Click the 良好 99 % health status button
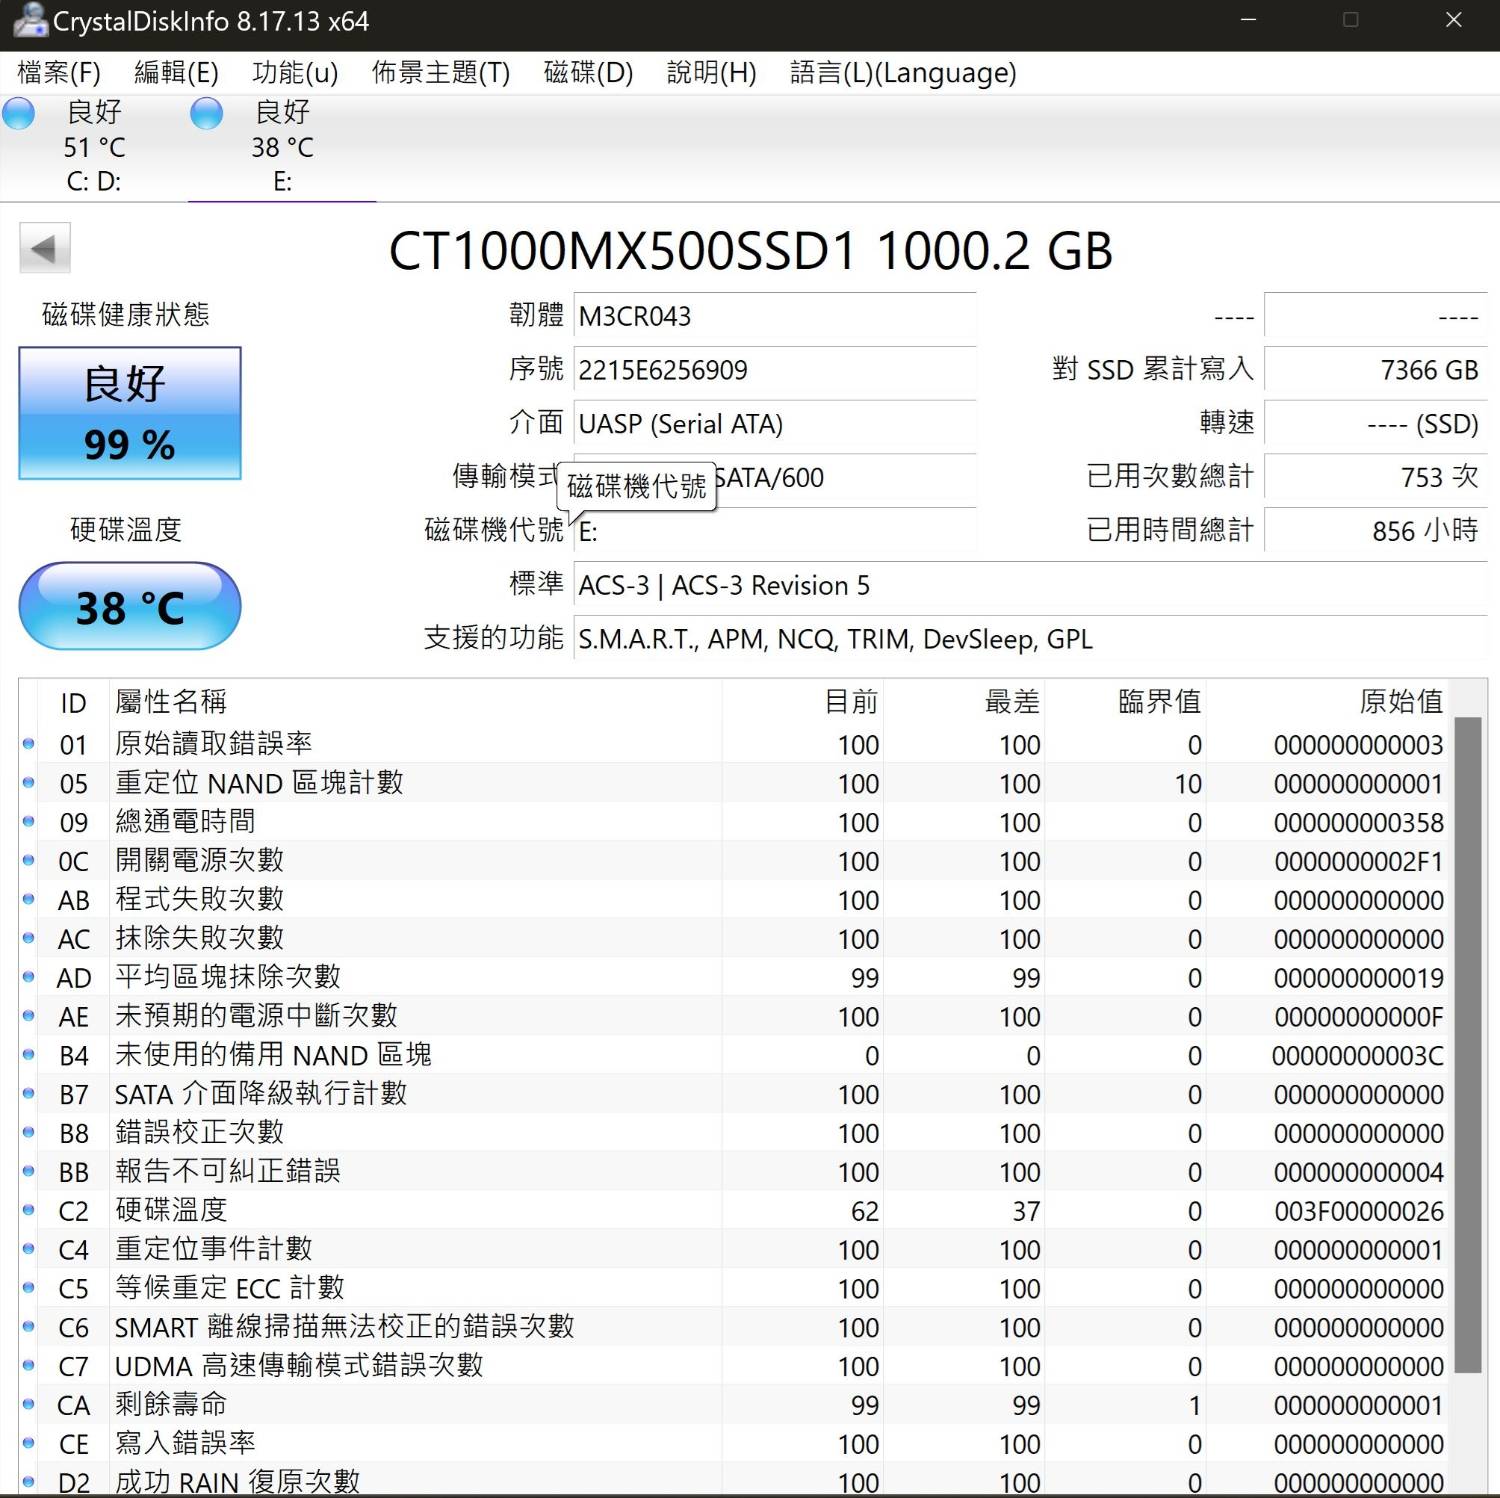 tap(130, 413)
